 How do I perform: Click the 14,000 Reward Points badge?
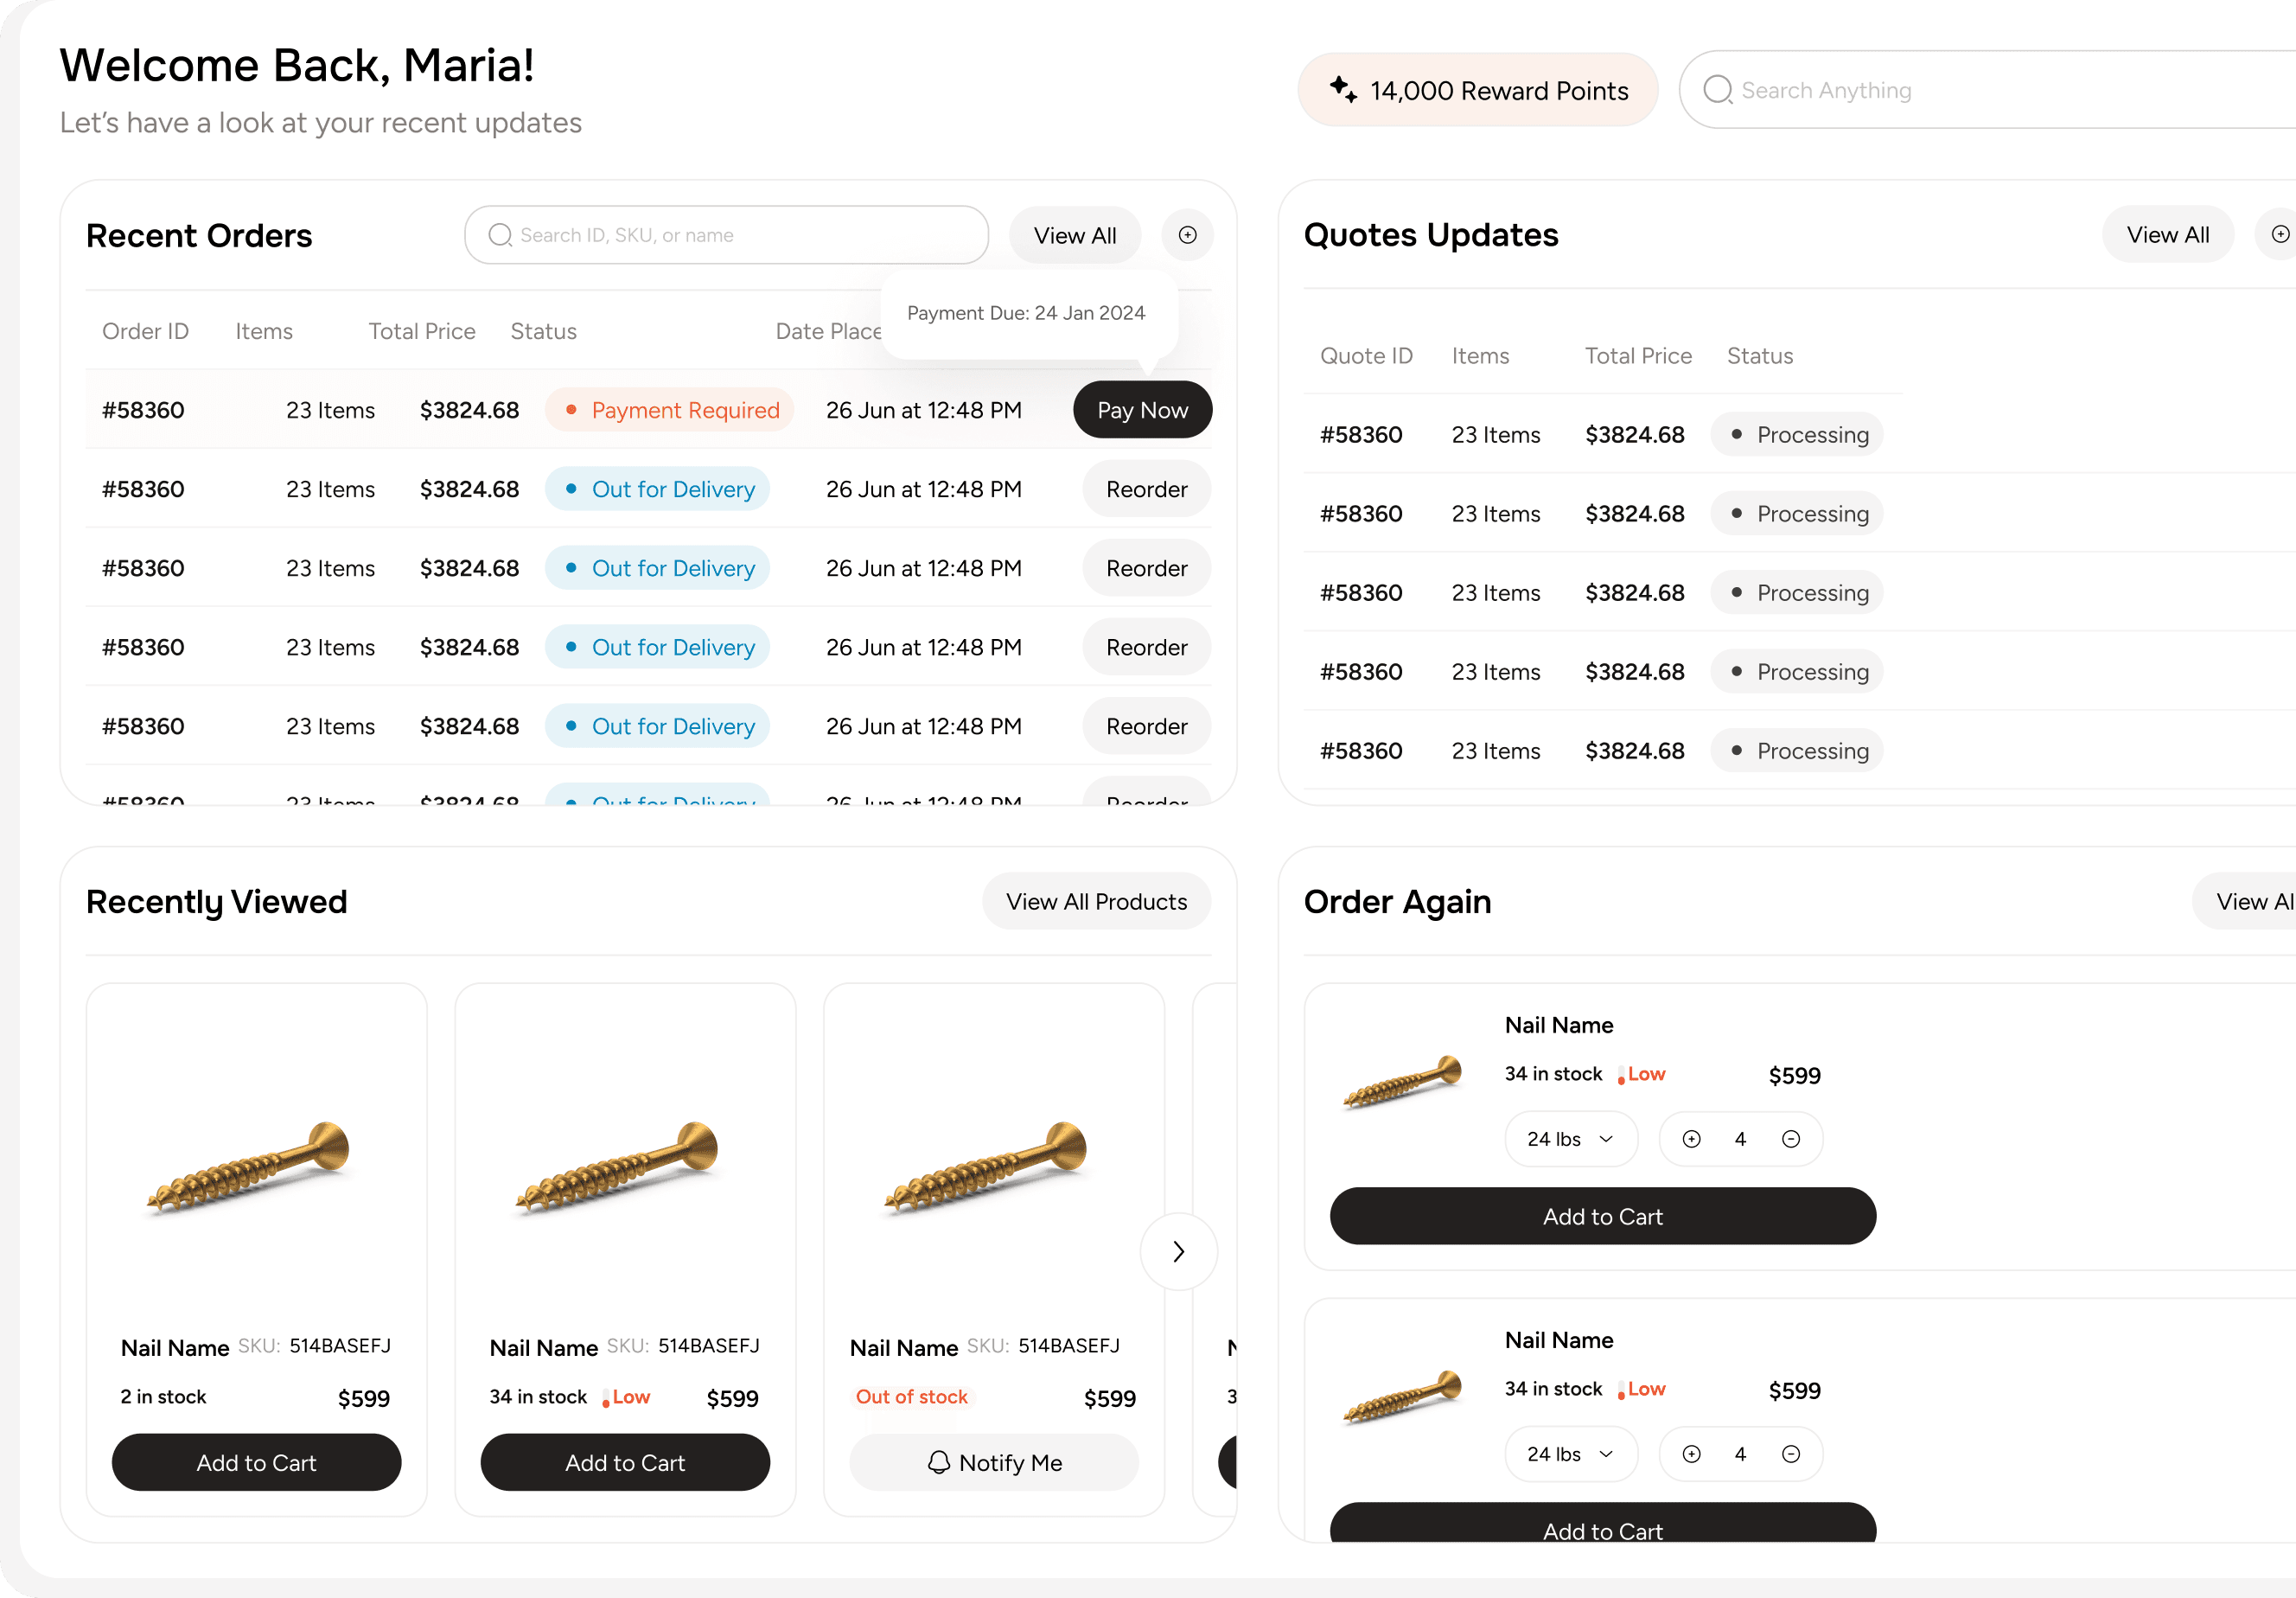[x=1477, y=89]
